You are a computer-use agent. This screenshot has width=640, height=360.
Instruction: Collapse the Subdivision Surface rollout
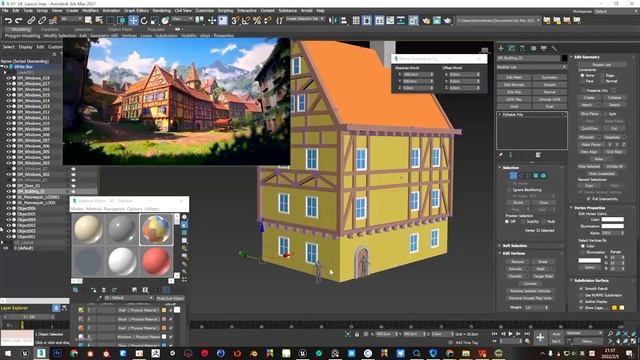click(x=603, y=281)
